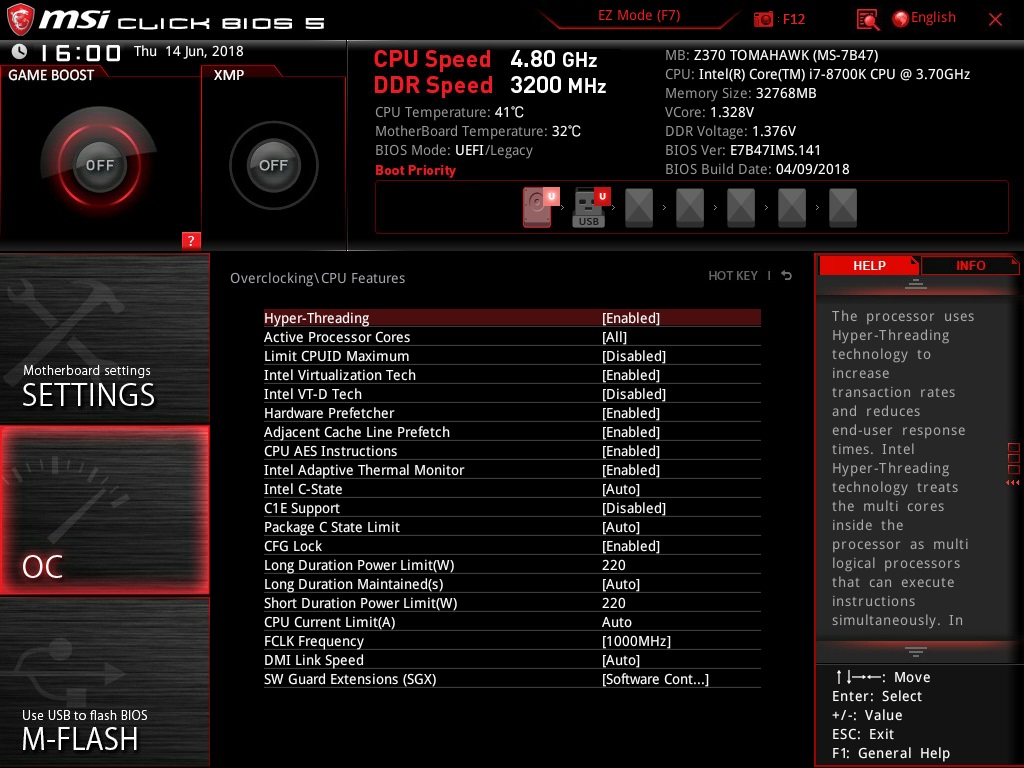Viewport: 1024px width, 768px height.
Task: Open Intel C-State [Auto] dropdown
Action: (x=512, y=488)
